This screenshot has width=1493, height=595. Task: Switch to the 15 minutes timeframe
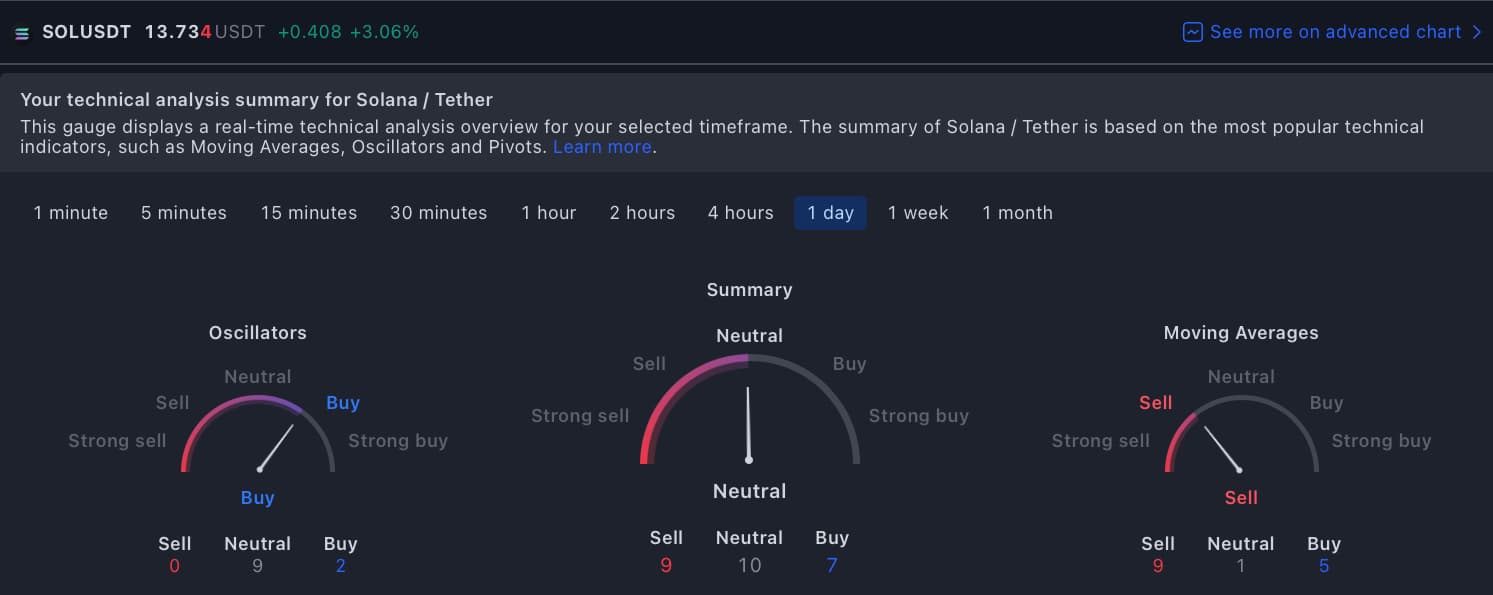[309, 212]
